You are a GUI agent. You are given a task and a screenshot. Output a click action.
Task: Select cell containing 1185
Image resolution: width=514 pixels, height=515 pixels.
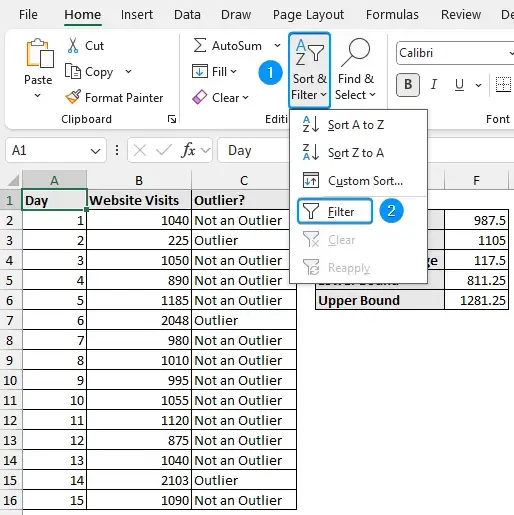139,300
